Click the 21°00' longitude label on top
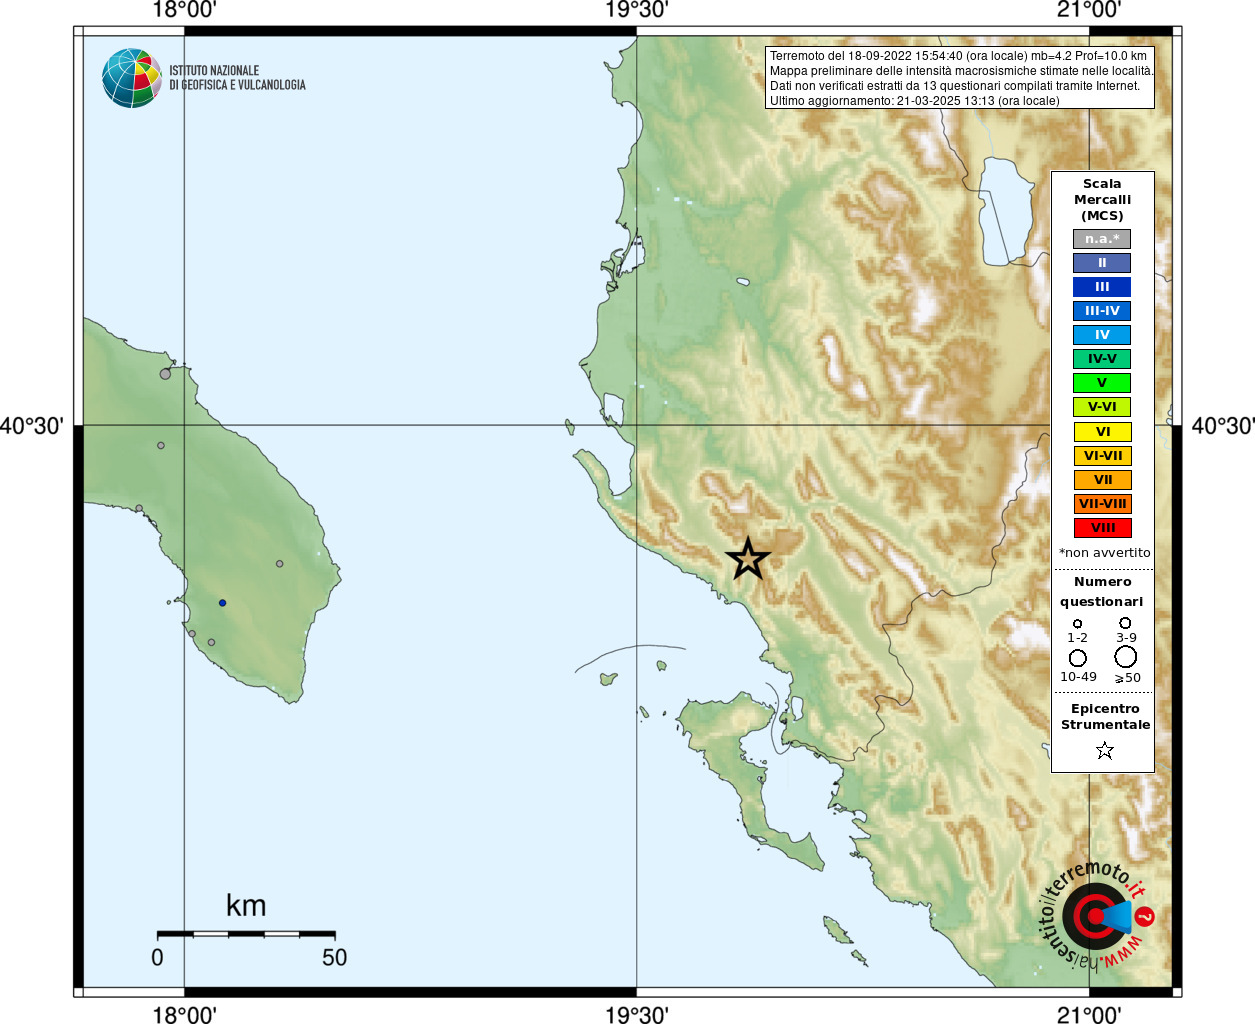This screenshot has width=1255, height=1024. coord(1089,10)
